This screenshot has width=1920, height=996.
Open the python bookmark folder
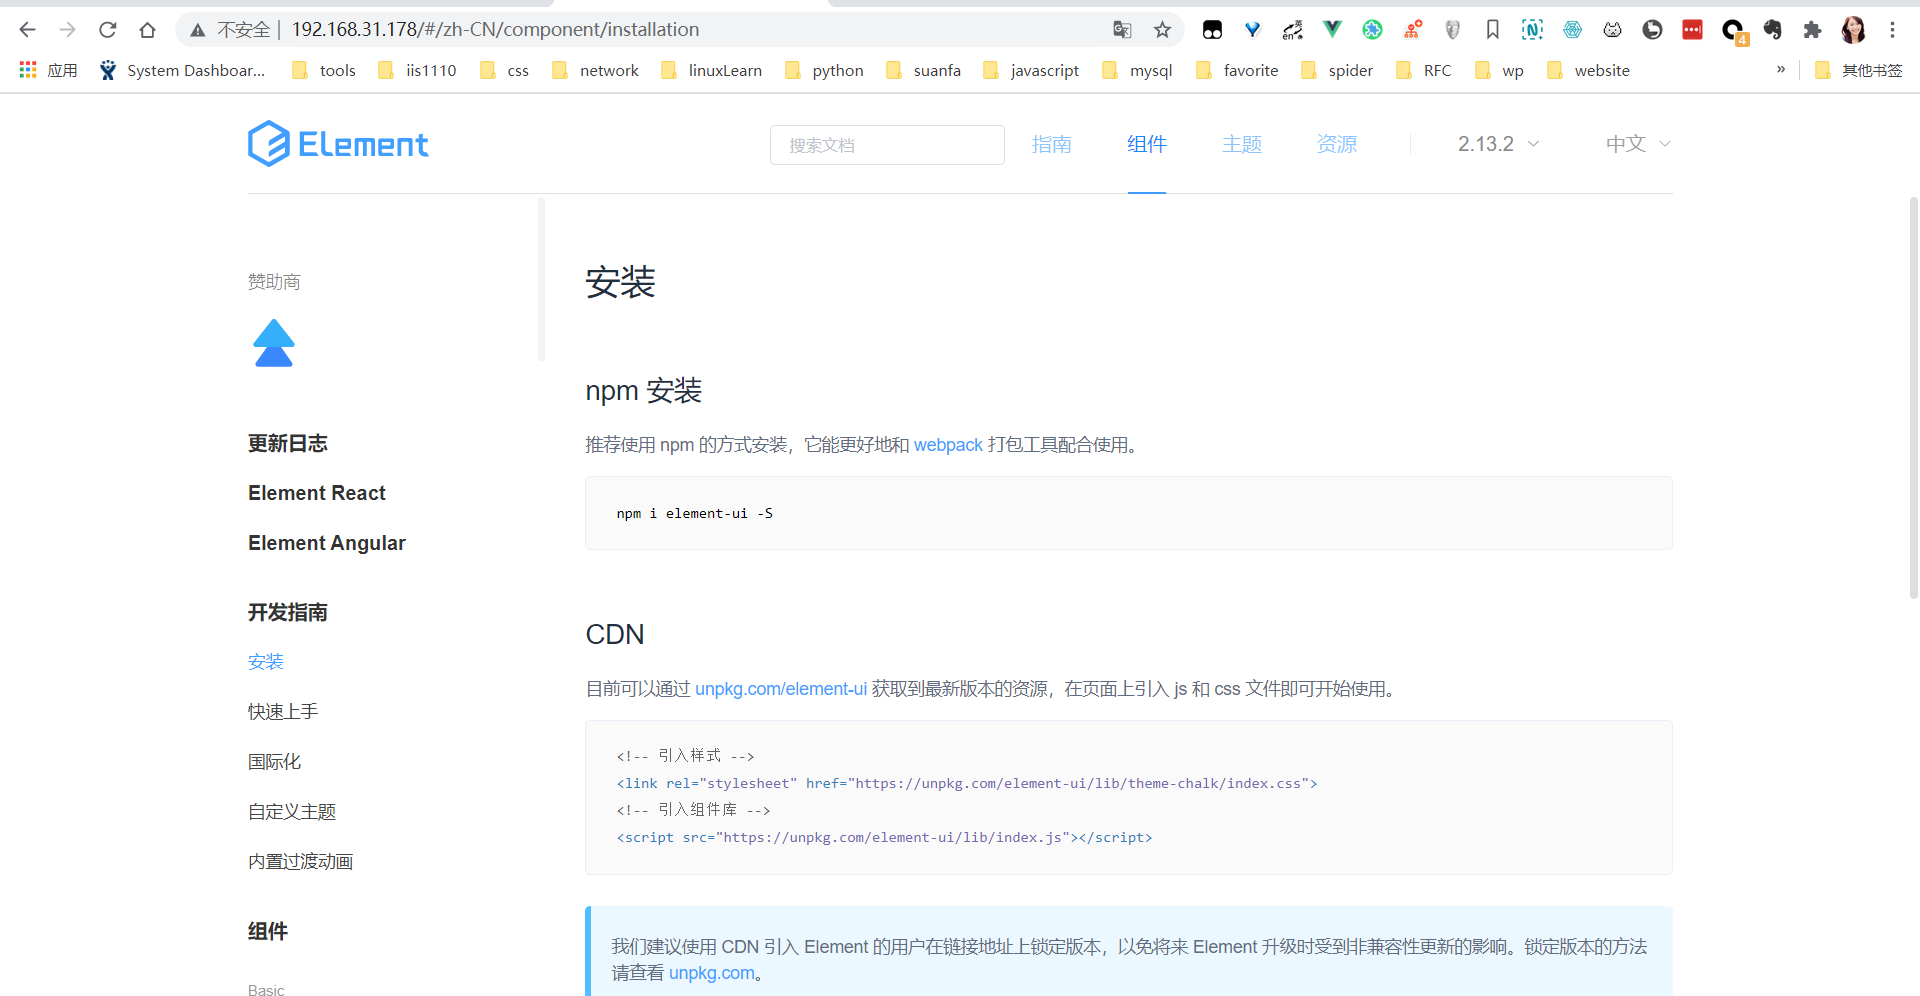(825, 70)
